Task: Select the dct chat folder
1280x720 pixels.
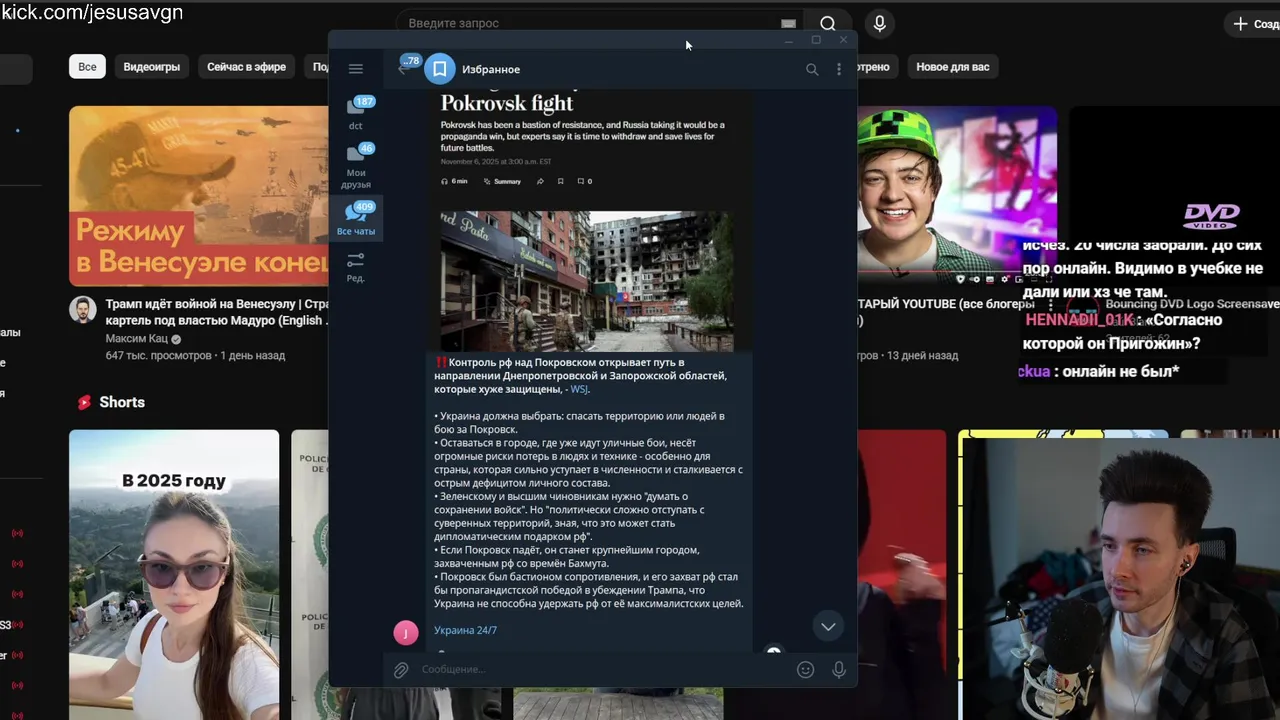Action: click(356, 114)
